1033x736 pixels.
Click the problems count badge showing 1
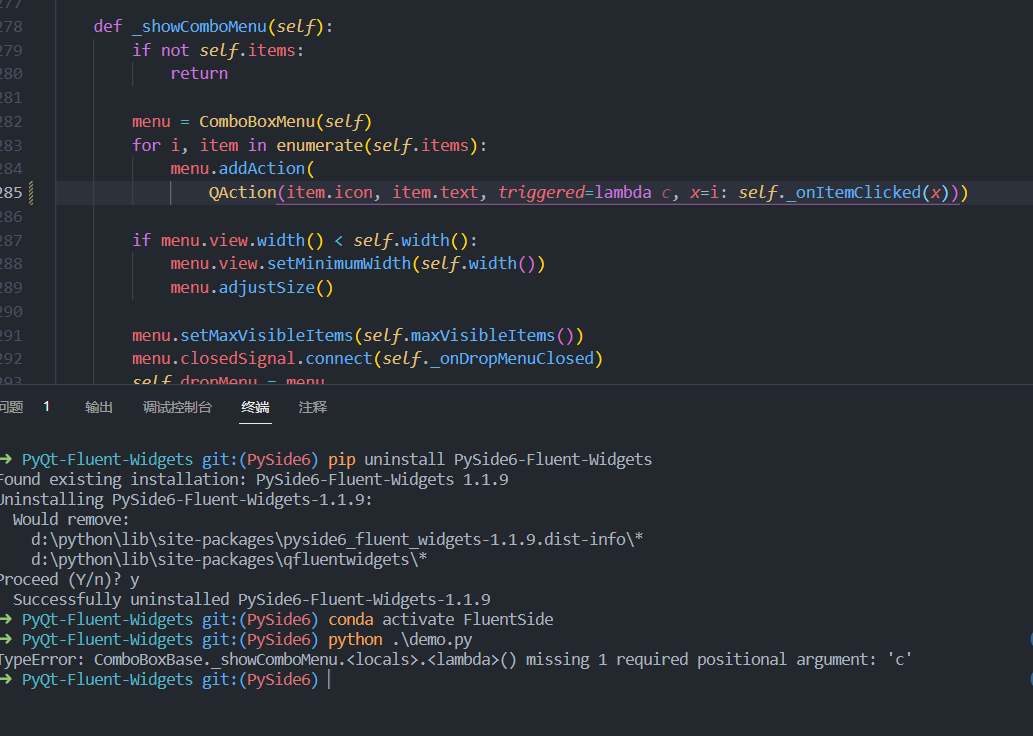coord(45,407)
